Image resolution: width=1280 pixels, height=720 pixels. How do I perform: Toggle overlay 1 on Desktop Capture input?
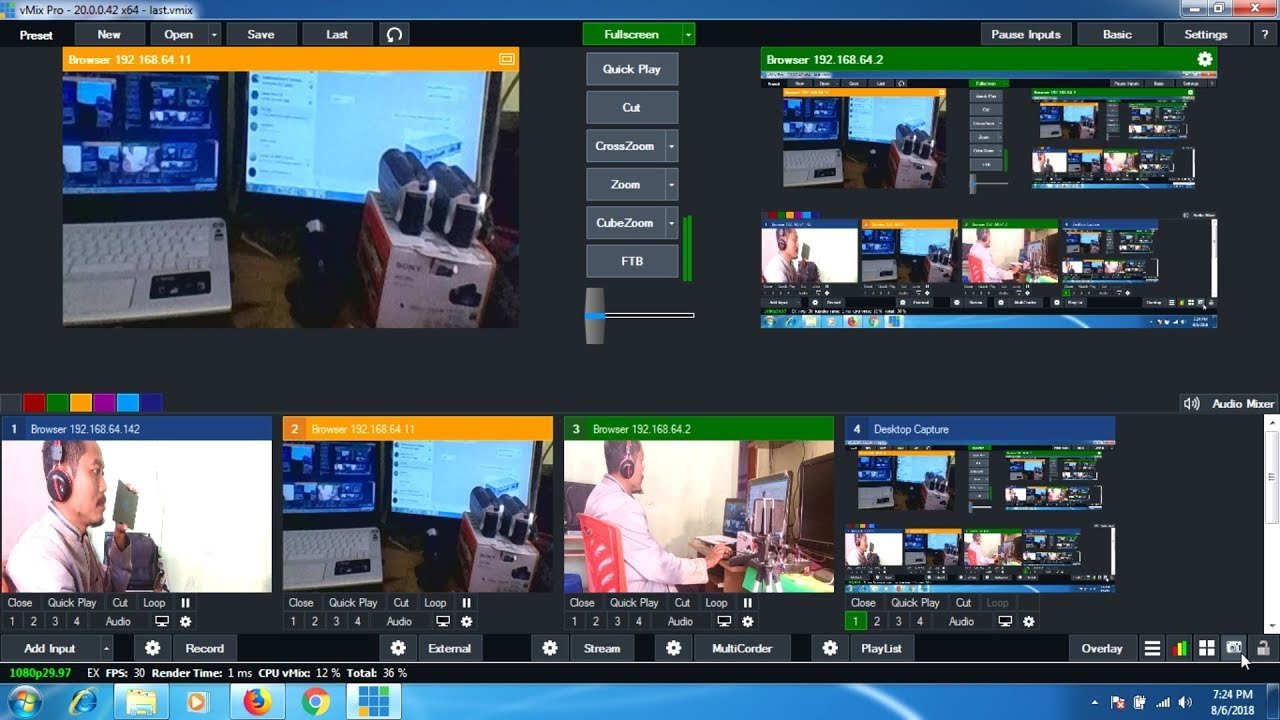click(x=856, y=621)
